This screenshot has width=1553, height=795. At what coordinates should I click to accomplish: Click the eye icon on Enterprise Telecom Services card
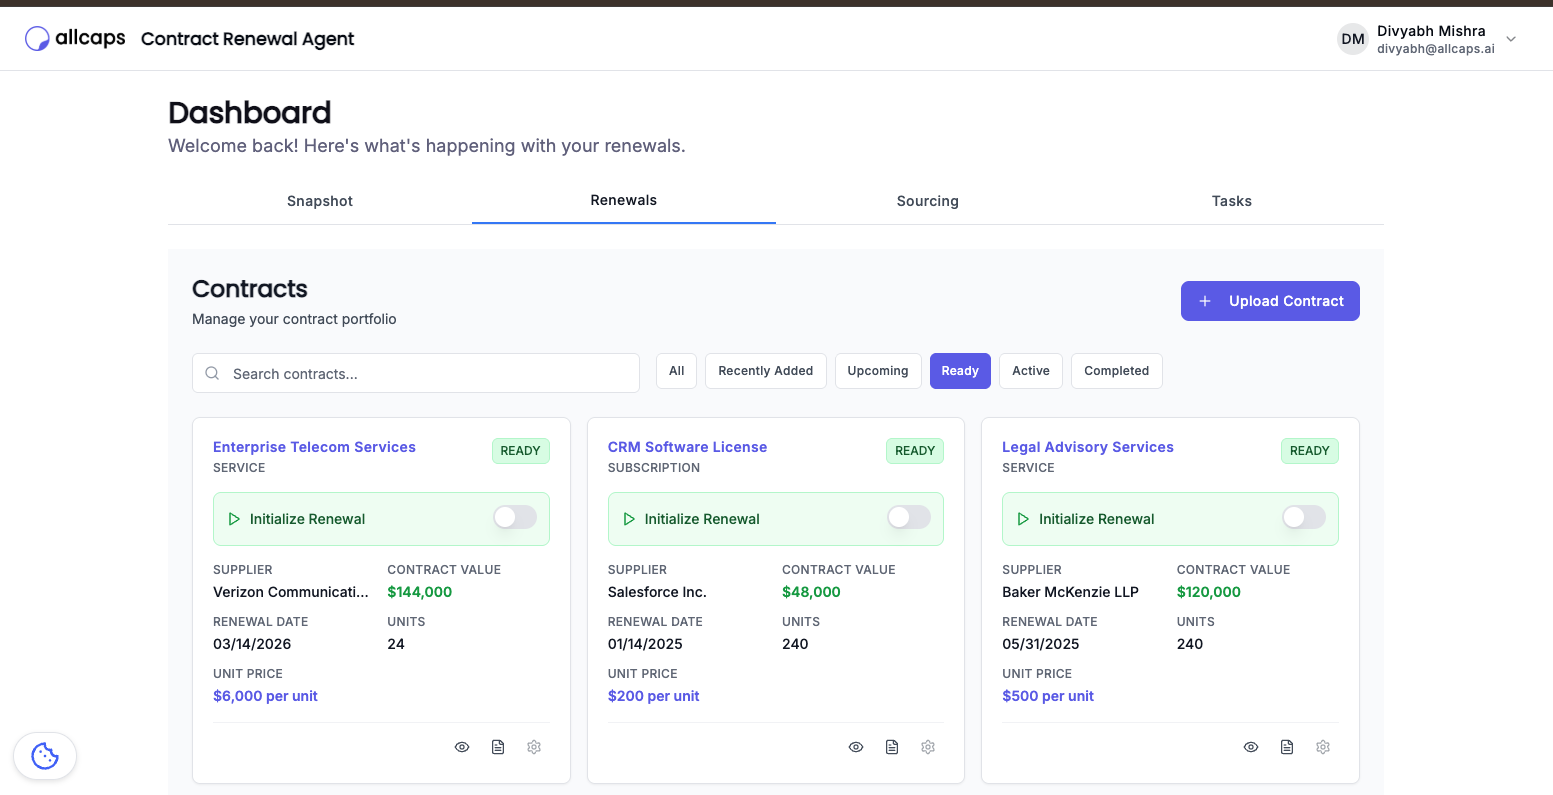coord(462,747)
